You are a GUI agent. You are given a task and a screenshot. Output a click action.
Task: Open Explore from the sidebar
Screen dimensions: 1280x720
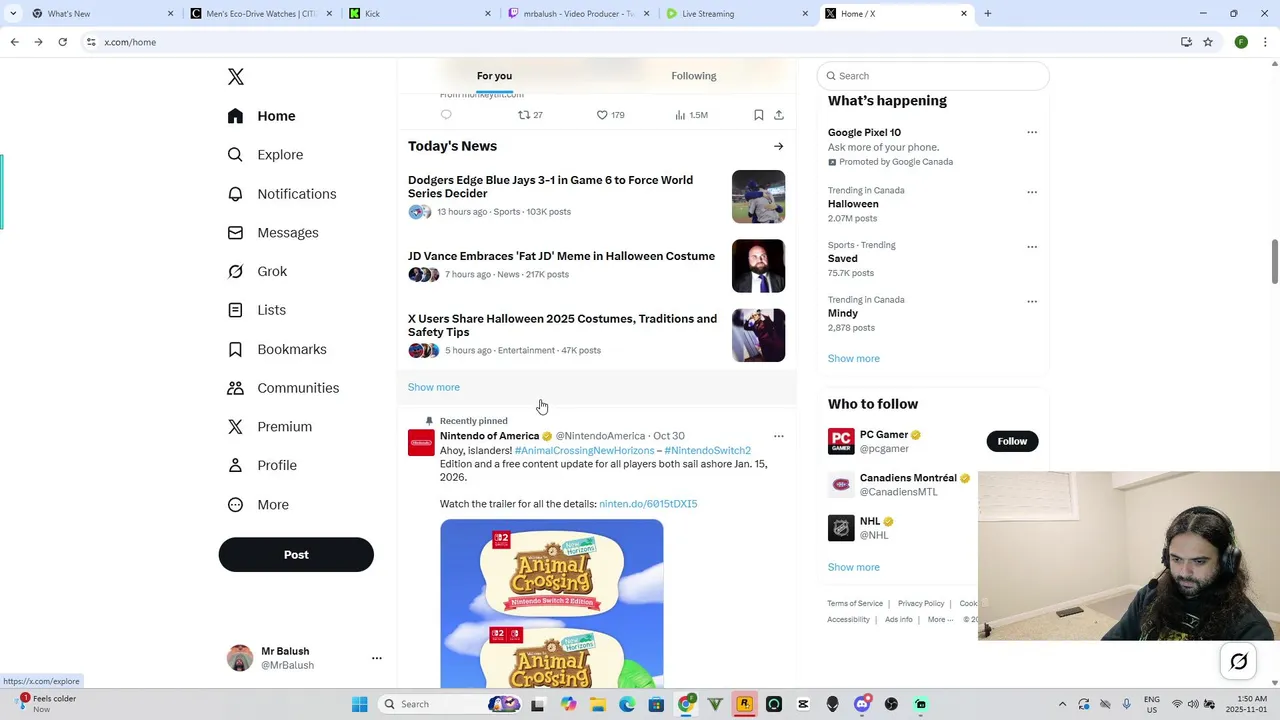click(266, 155)
